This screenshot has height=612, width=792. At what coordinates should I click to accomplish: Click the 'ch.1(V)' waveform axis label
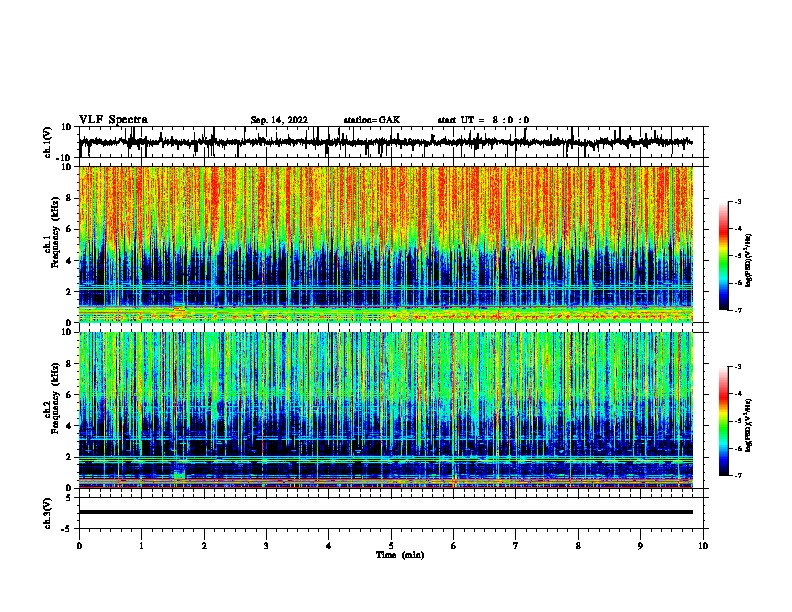48,142
